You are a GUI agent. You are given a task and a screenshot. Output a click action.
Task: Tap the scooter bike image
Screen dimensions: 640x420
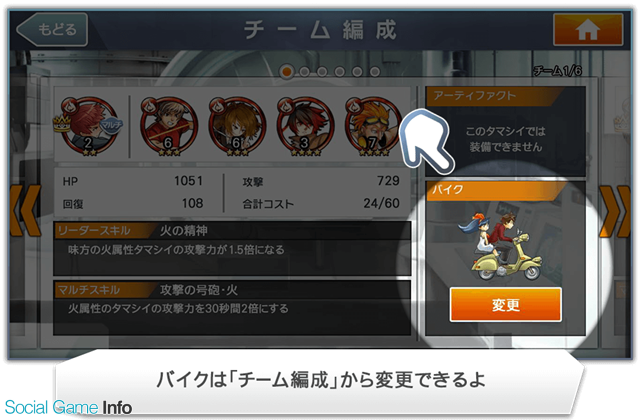[x=501, y=247]
